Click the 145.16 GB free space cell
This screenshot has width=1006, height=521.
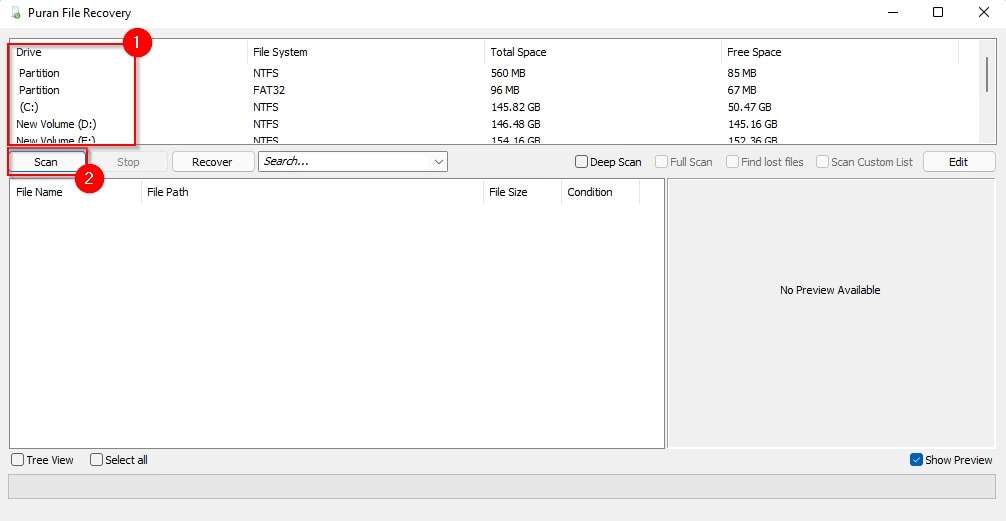[x=753, y=124]
